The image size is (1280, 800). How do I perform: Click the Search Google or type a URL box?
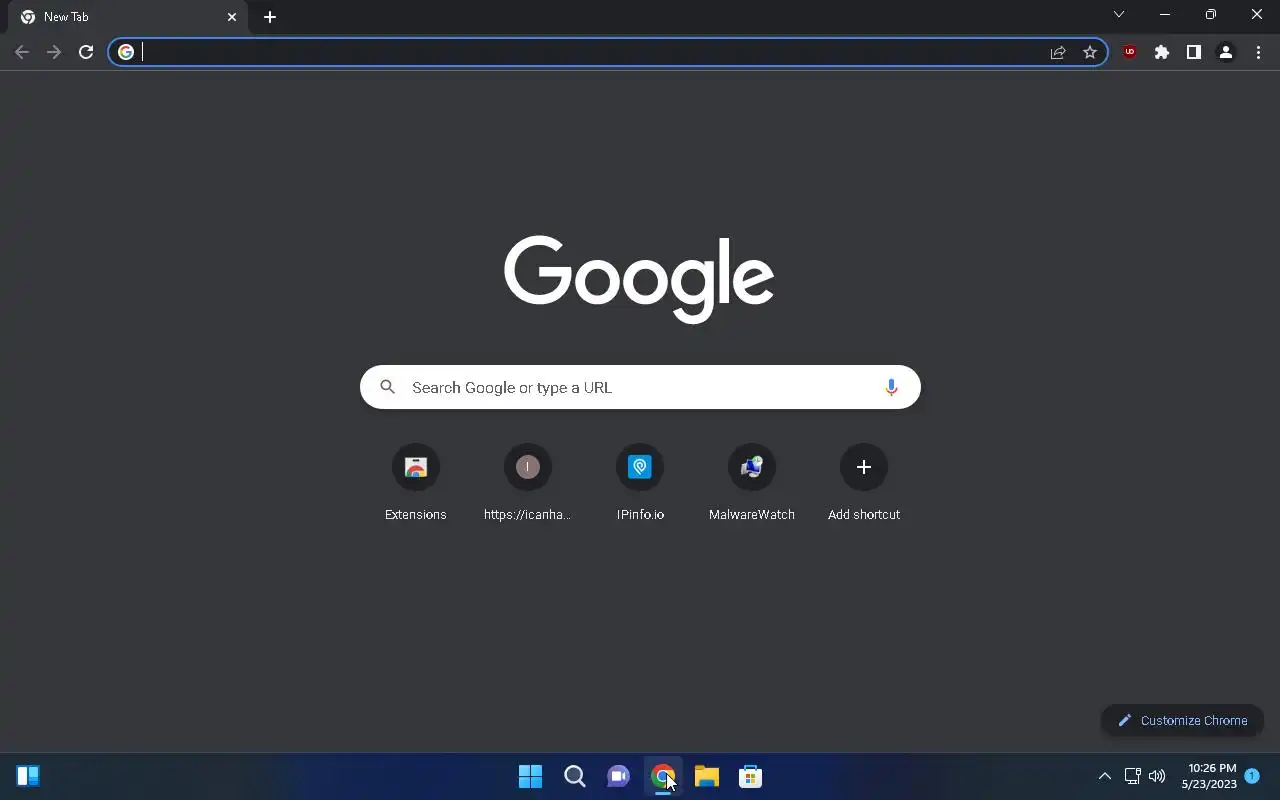(640, 387)
